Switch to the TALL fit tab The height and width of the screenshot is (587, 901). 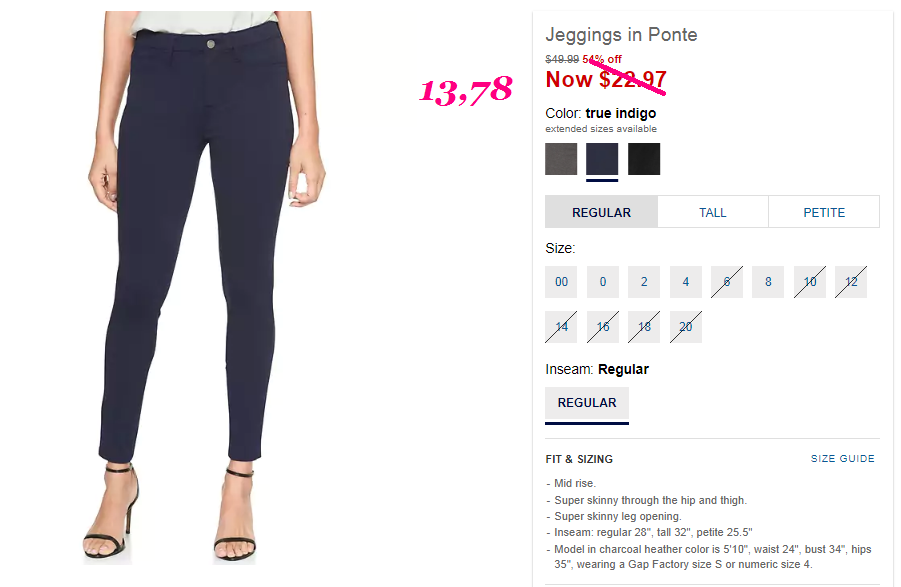(713, 213)
